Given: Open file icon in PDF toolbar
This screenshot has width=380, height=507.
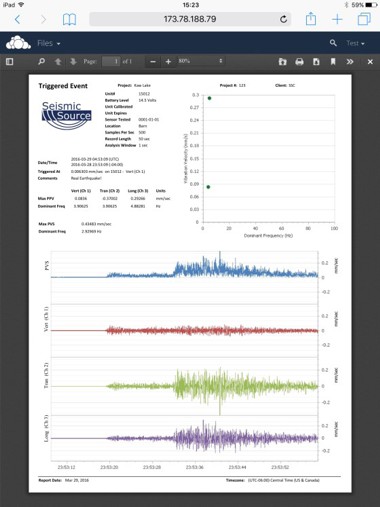Looking at the screenshot, I should (x=282, y=62).
